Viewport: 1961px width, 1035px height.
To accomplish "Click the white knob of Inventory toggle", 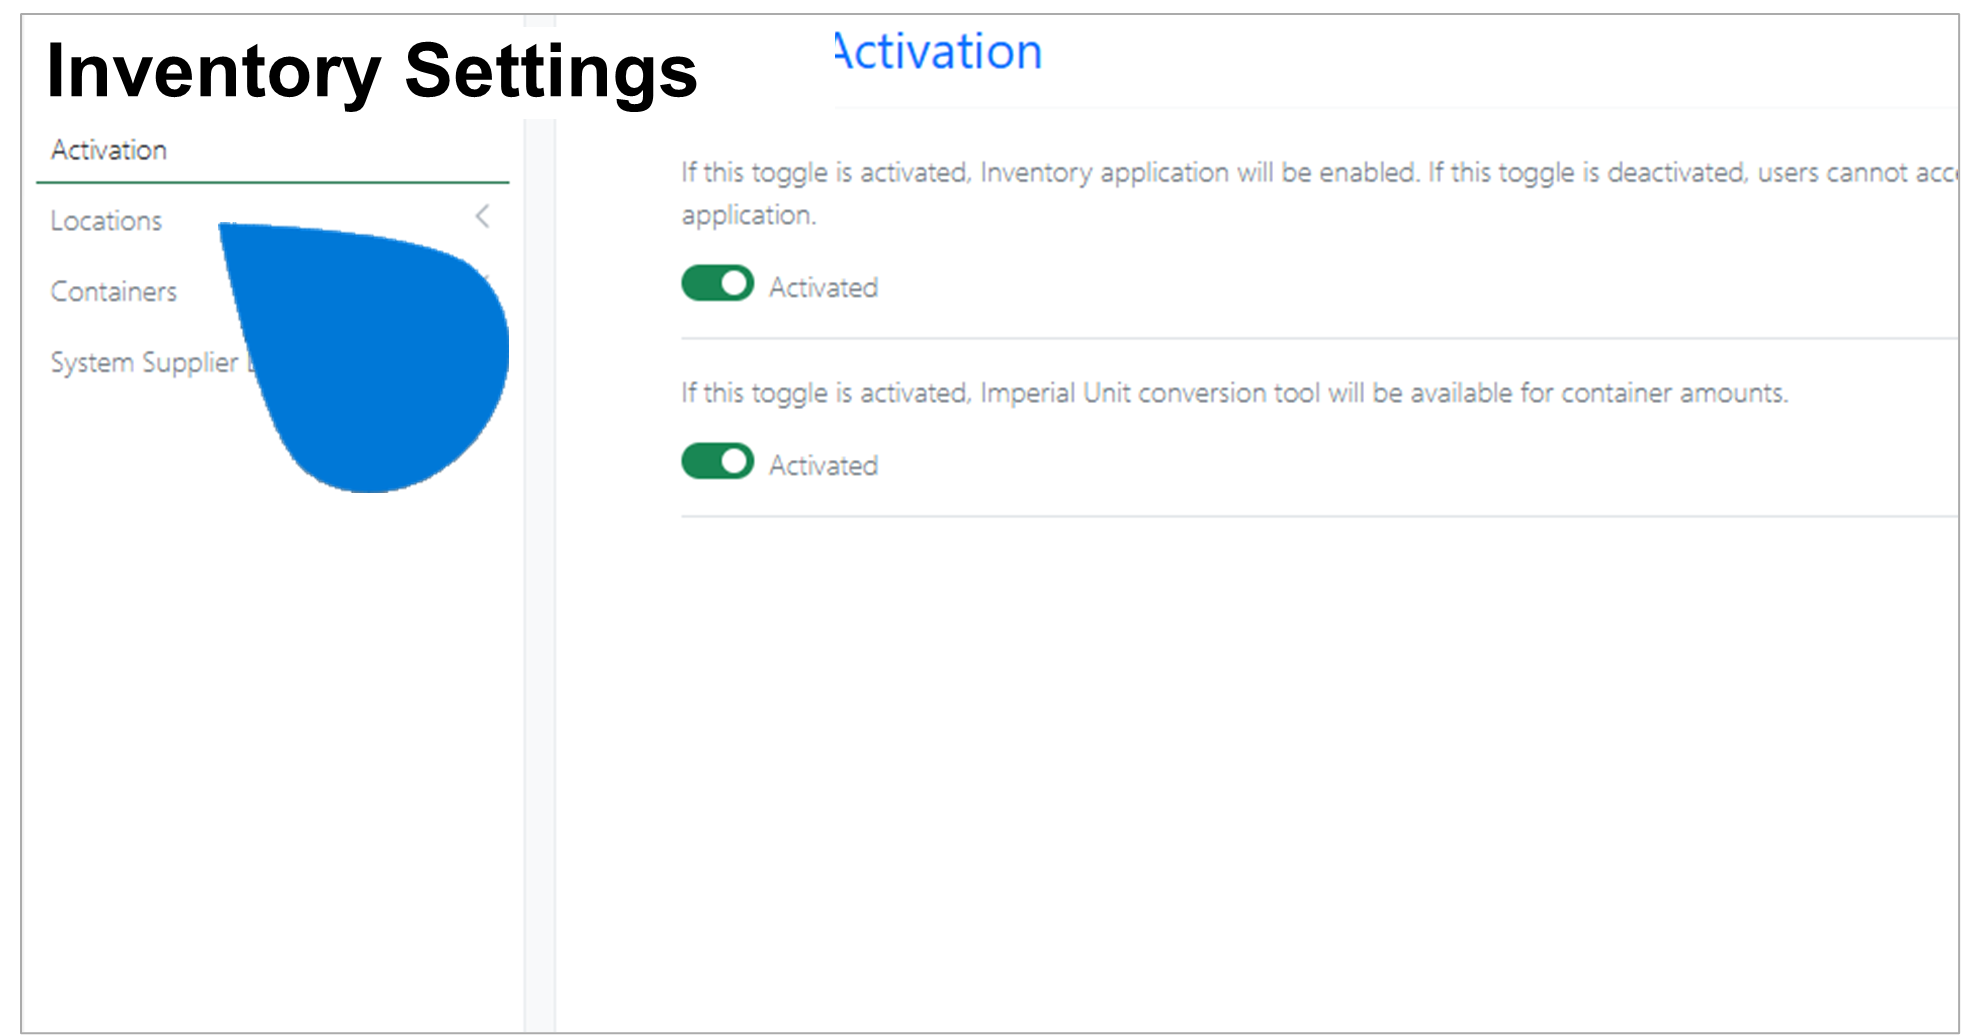I will tap(736, 284).
